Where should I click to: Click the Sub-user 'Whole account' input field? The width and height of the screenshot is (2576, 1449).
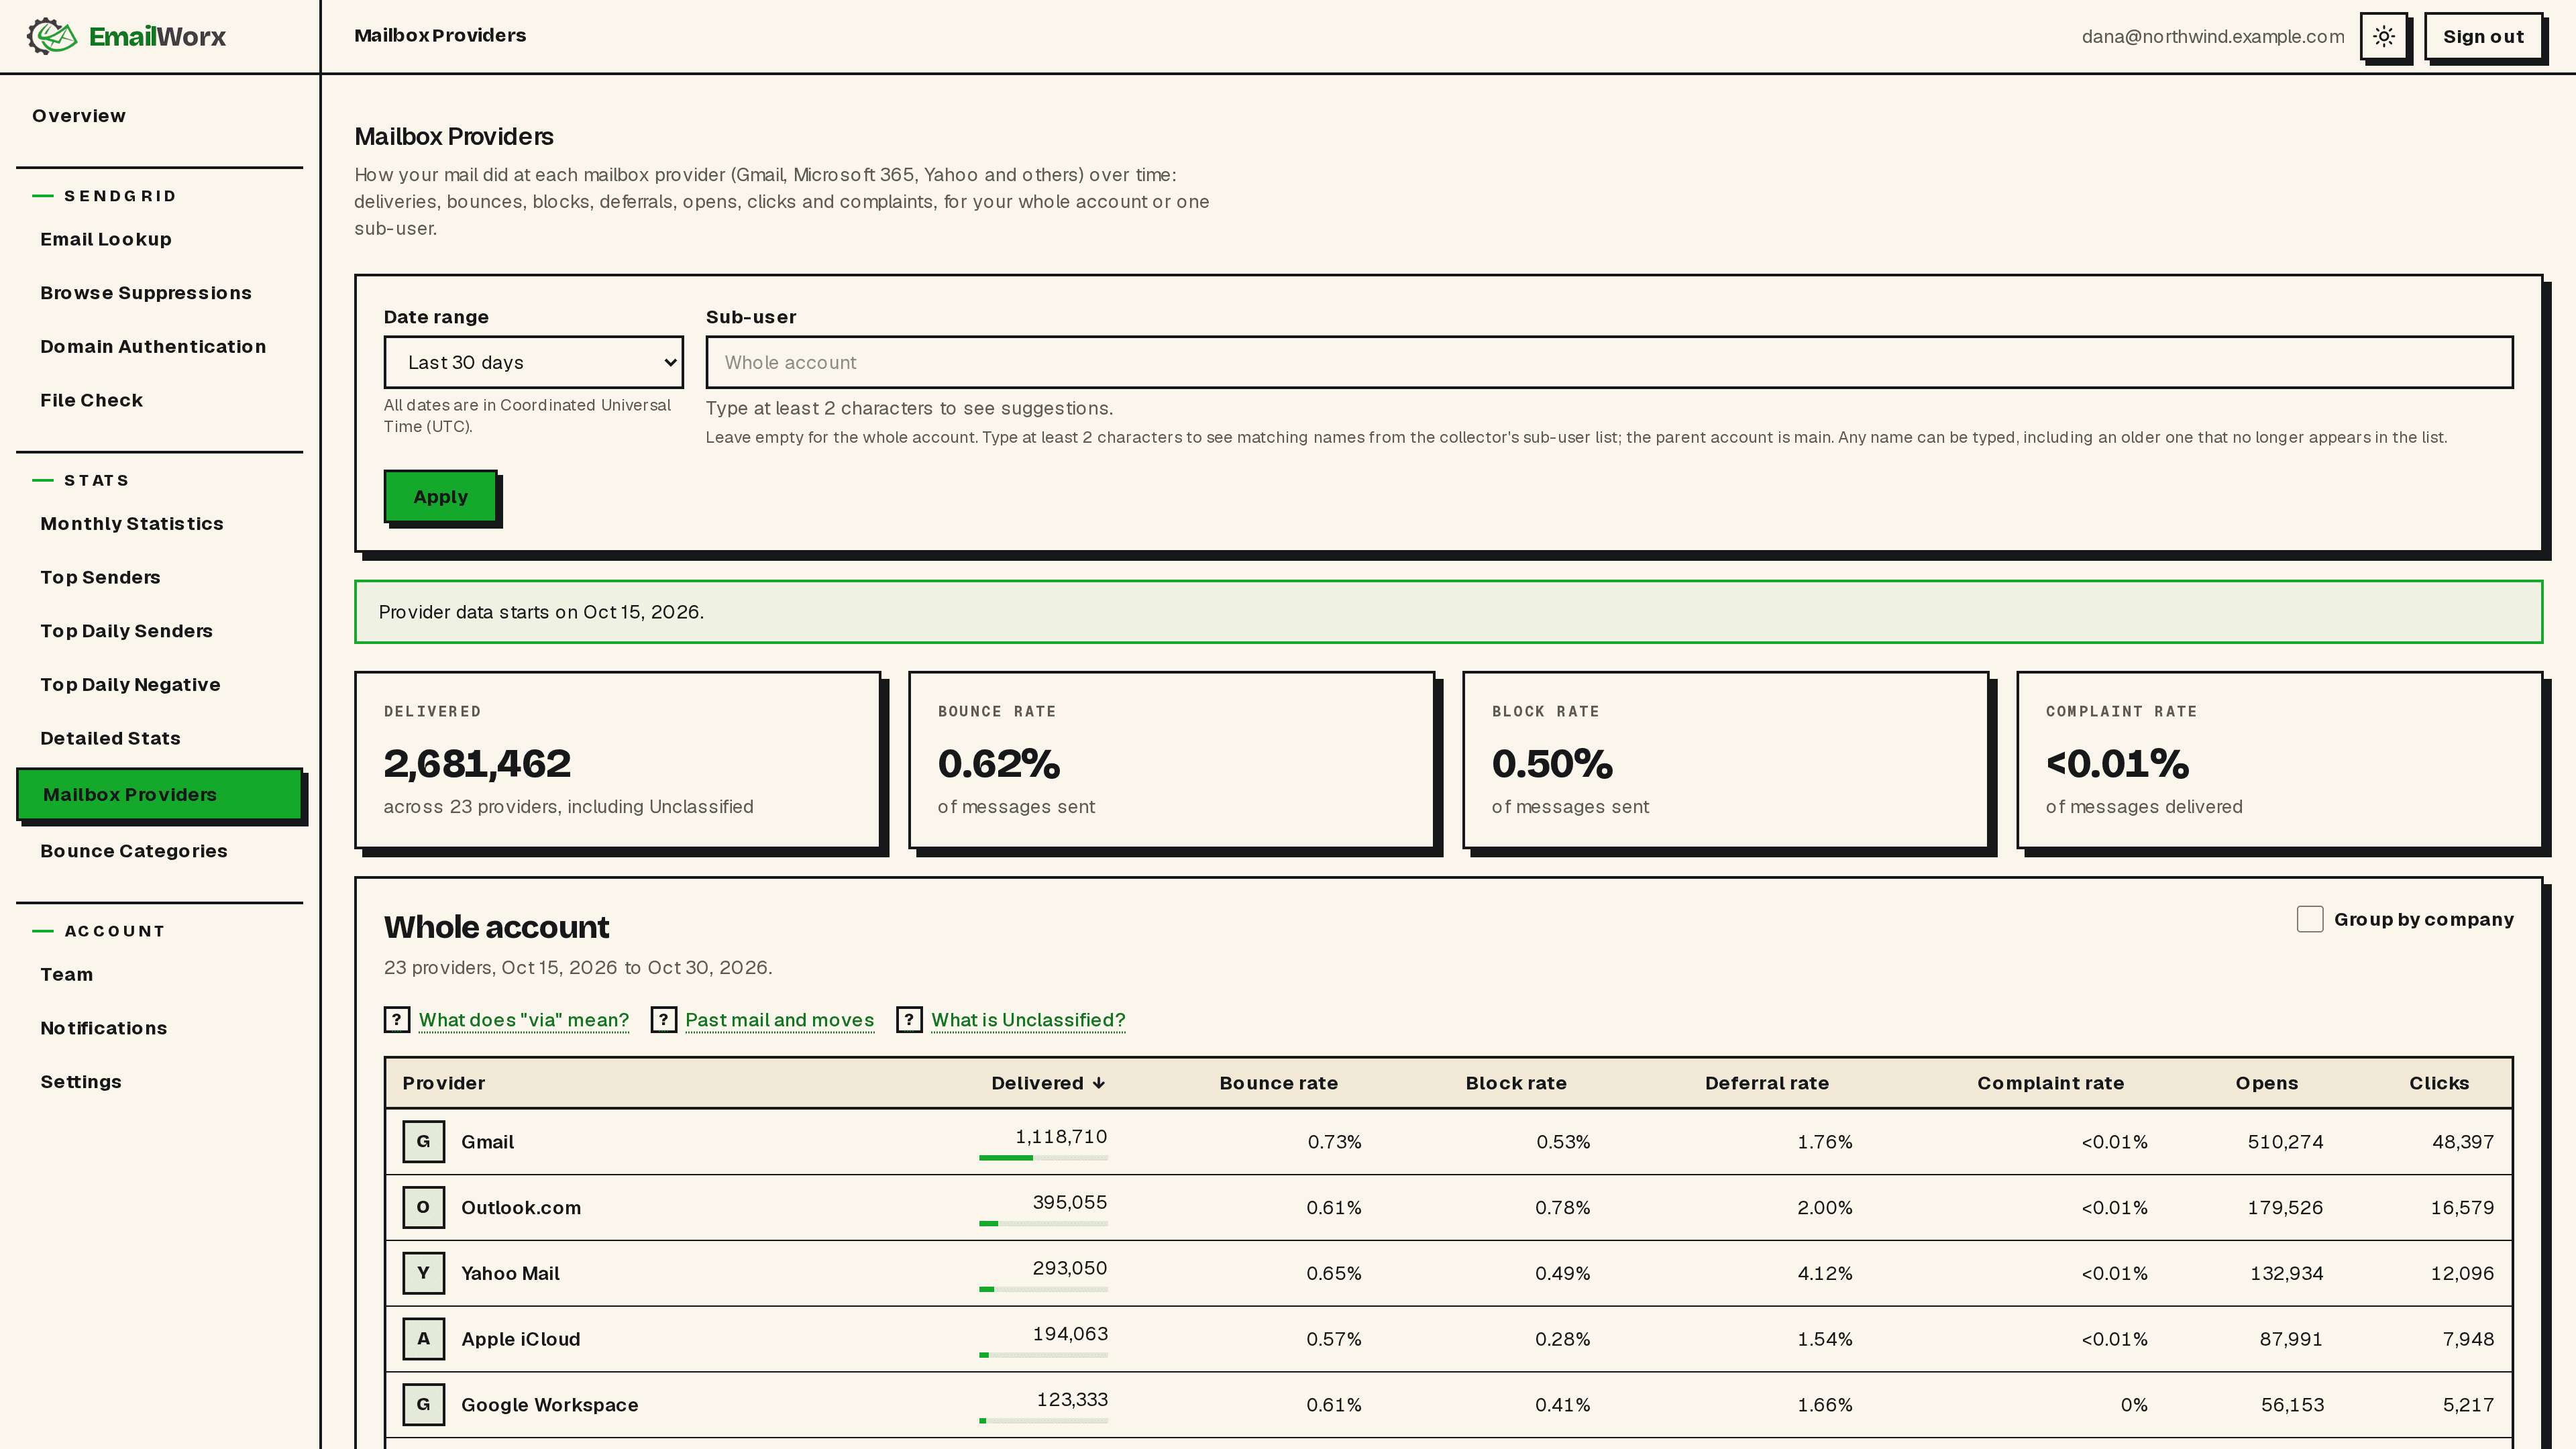1609,362
